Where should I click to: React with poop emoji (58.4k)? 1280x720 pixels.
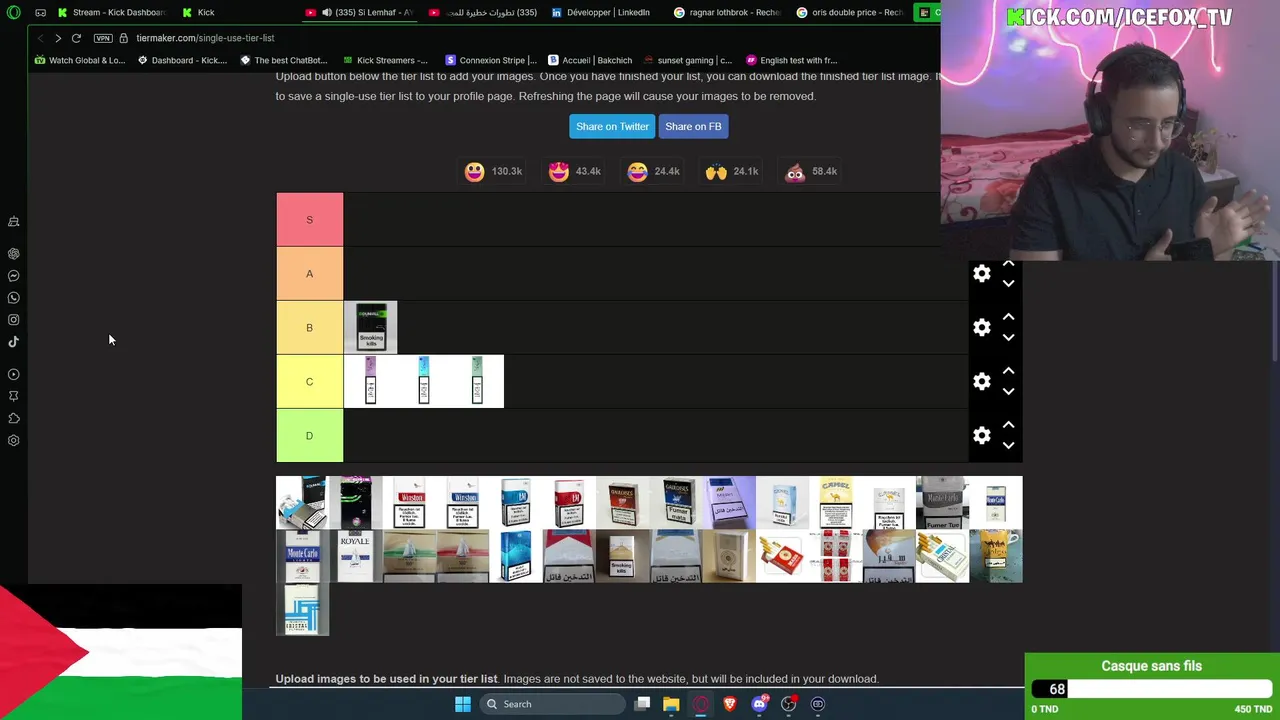coord(795,172)
